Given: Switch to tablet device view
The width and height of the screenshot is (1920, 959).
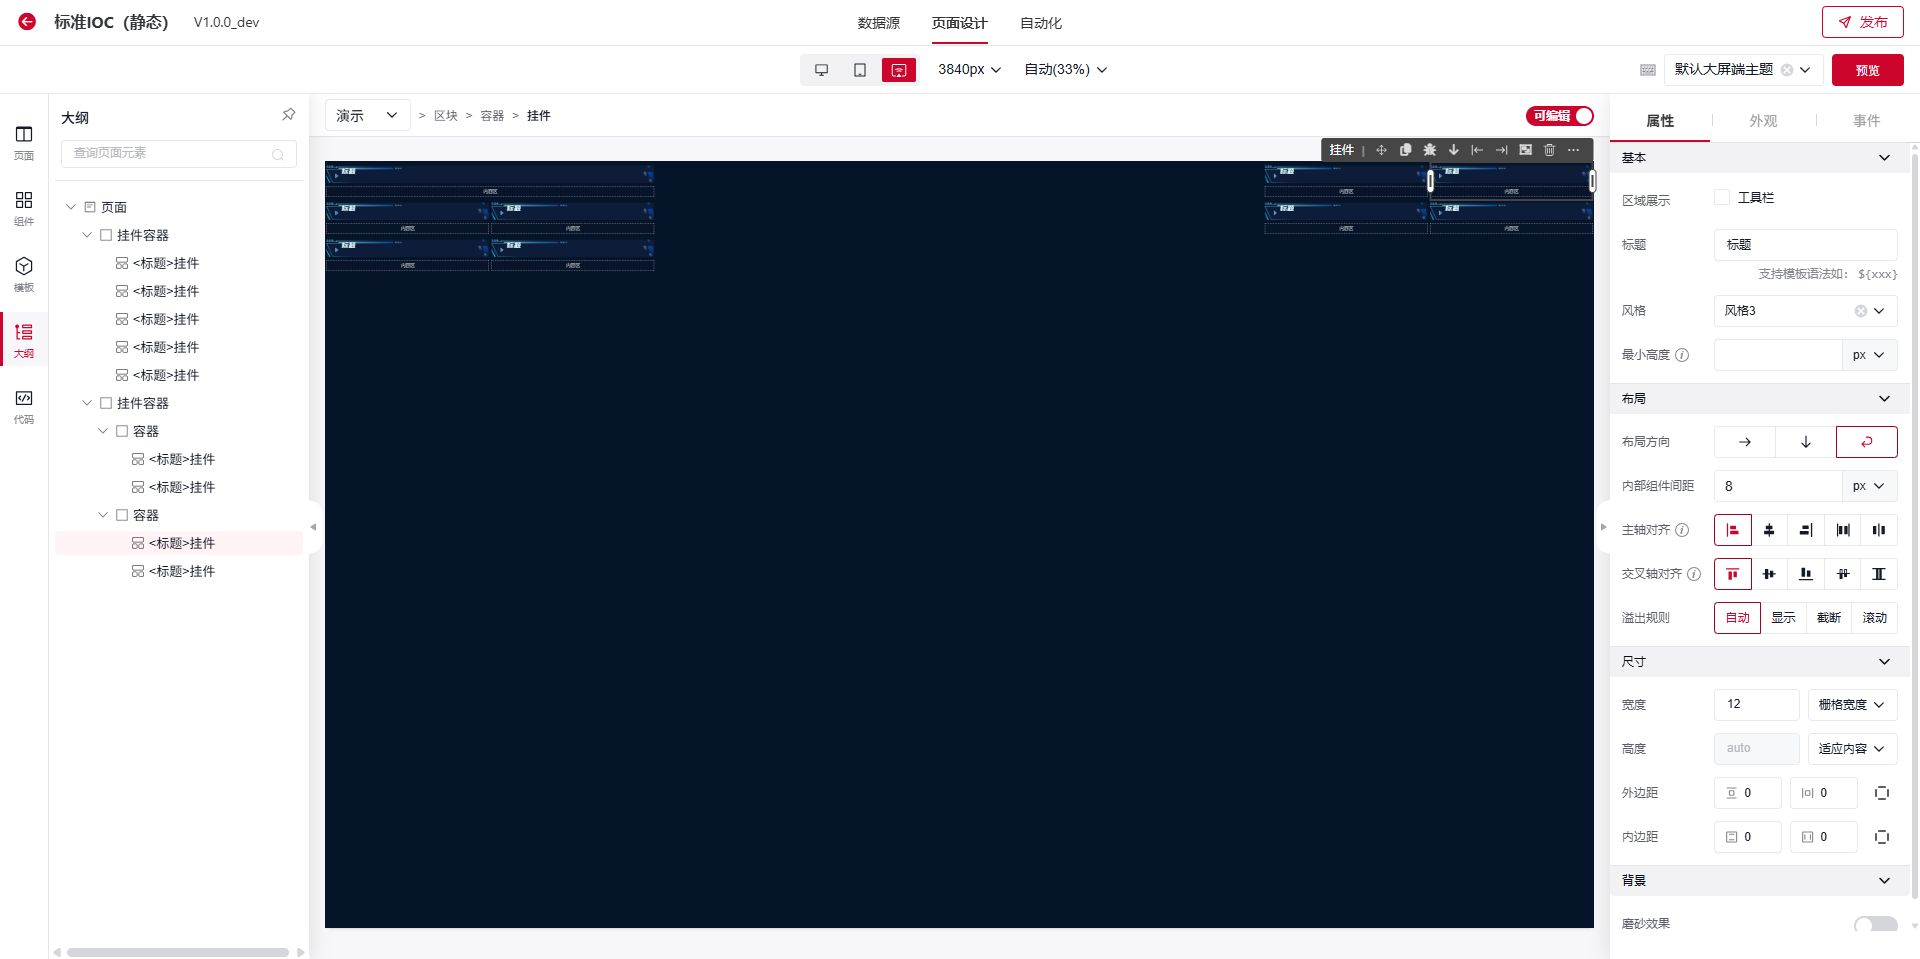Looking at the screenshot, I should (859, 70).
